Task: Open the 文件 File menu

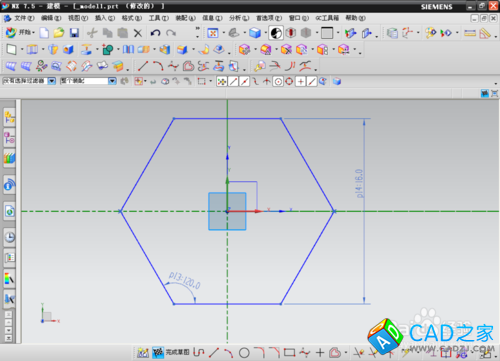Action: tap(20, 18)
